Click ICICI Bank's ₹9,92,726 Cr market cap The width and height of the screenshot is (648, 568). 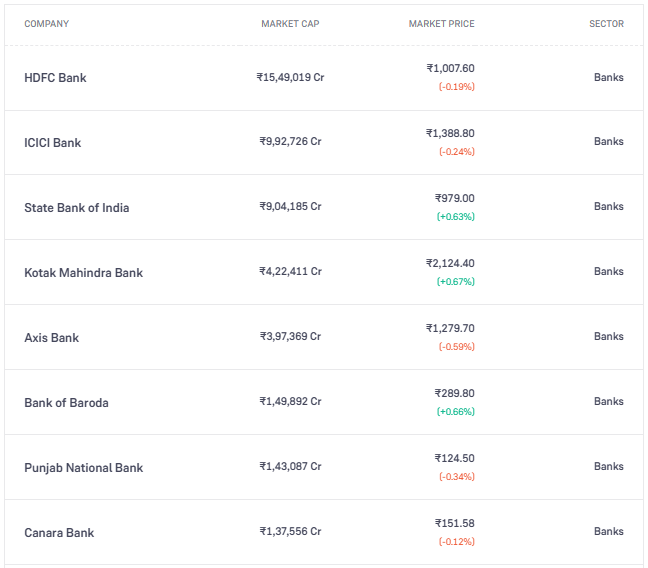point(290,142)
